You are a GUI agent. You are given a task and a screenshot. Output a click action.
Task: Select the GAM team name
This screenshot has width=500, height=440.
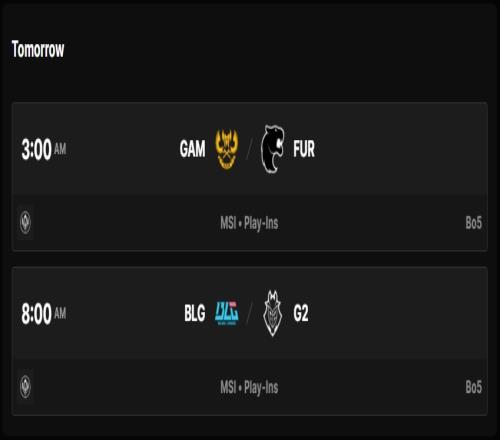pyautogui.click(x=192, y=149)
